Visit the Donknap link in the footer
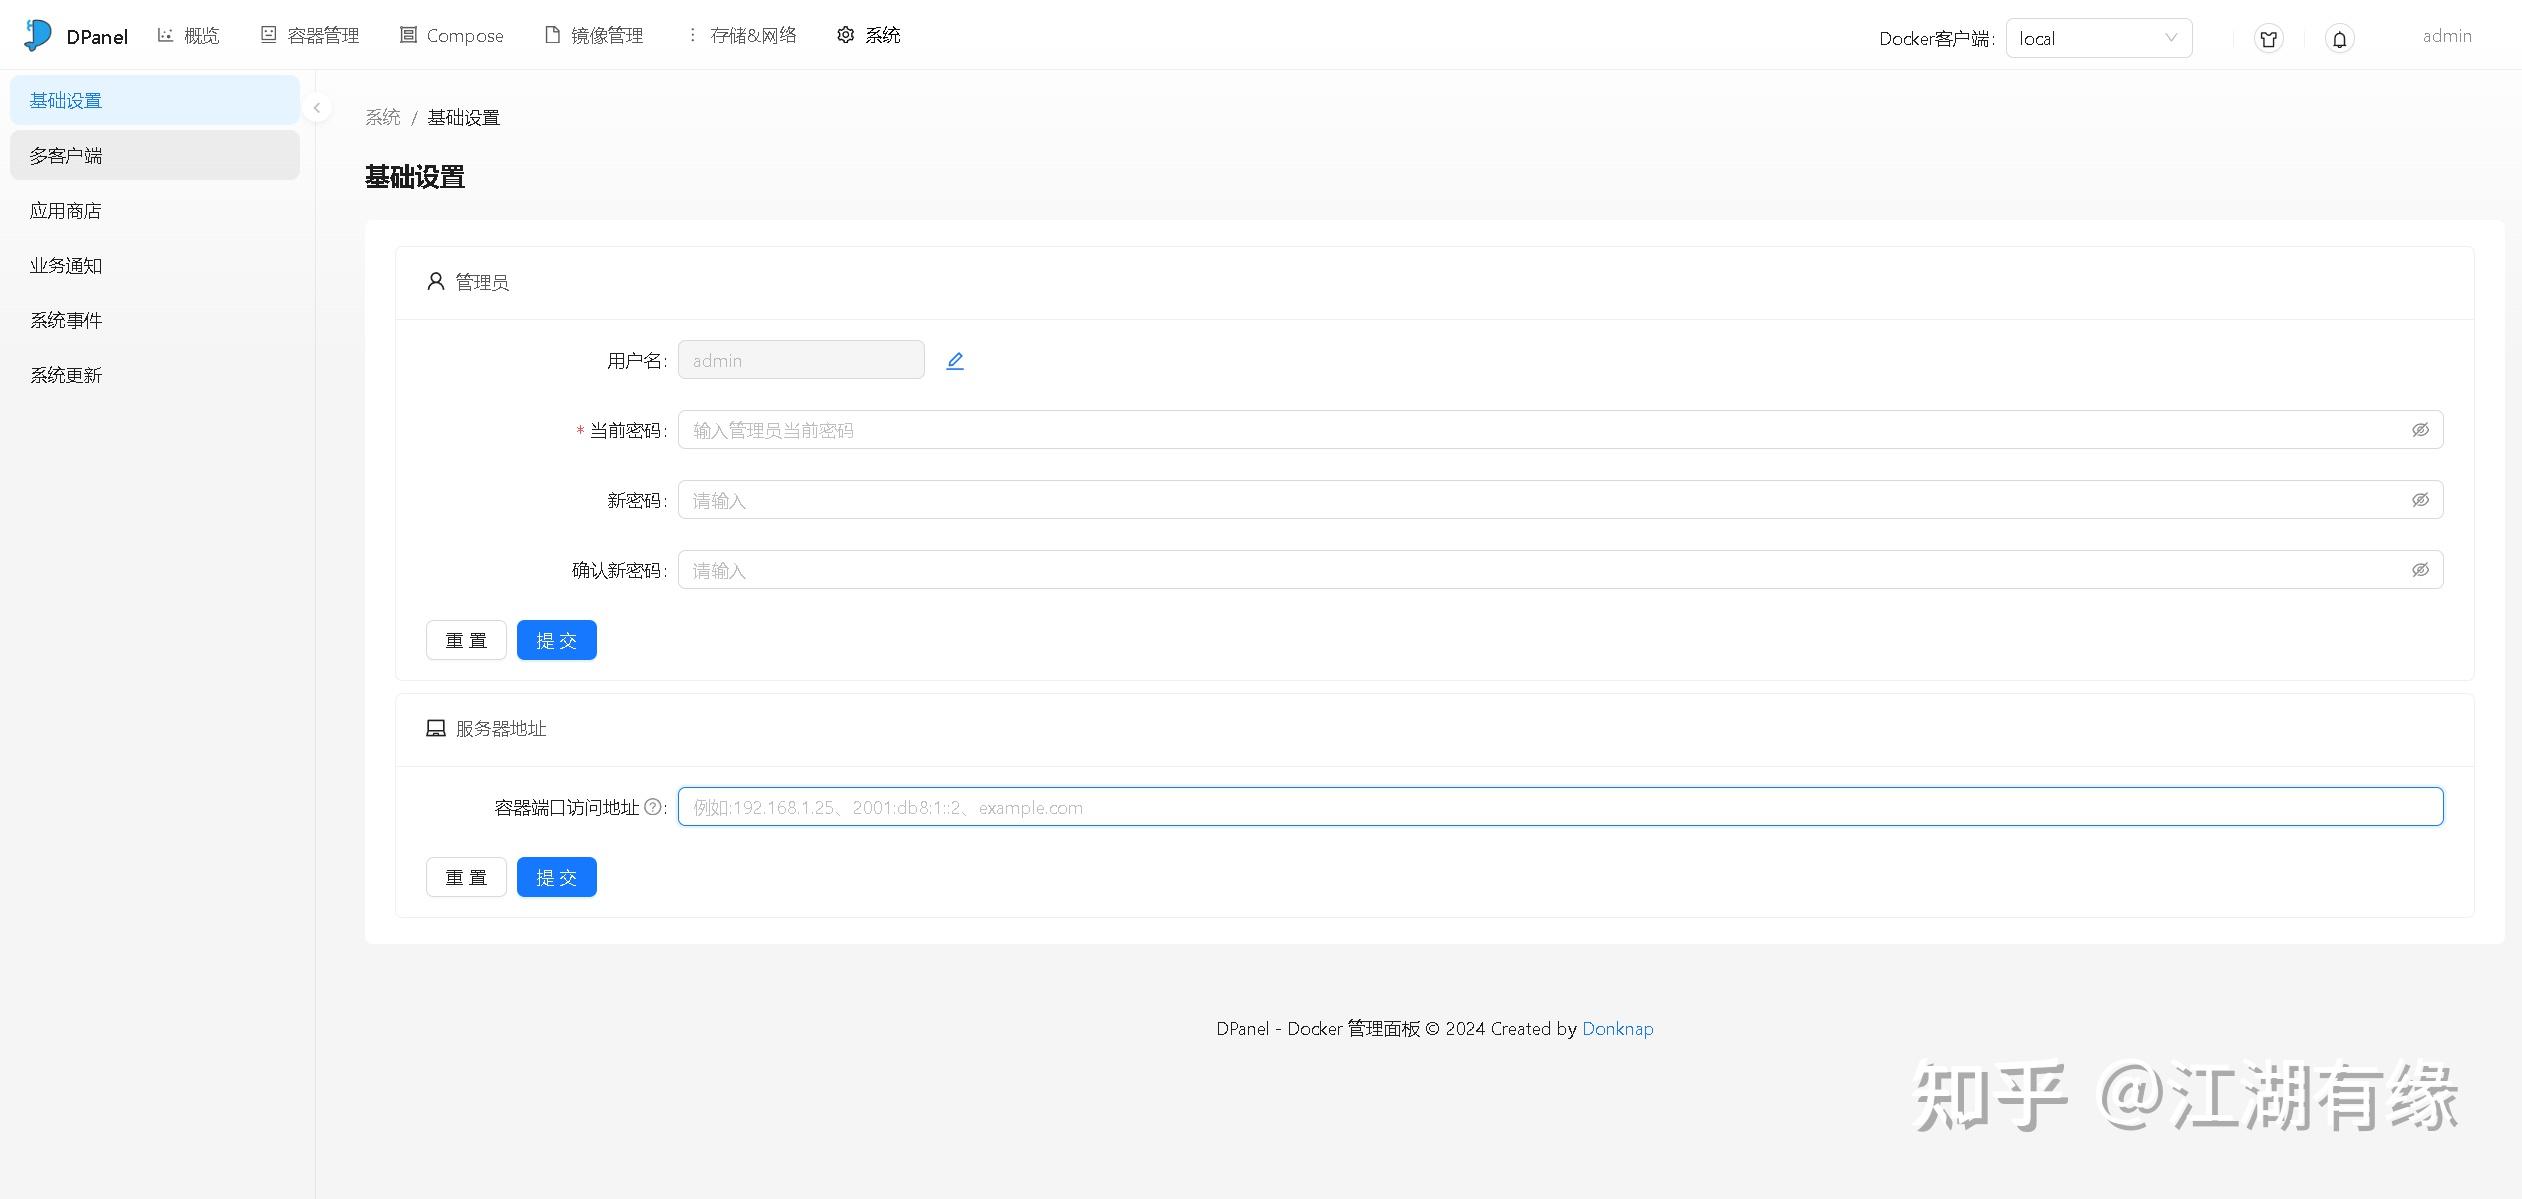Screen dimensions: 2522x1199 pos(1617,1028)
